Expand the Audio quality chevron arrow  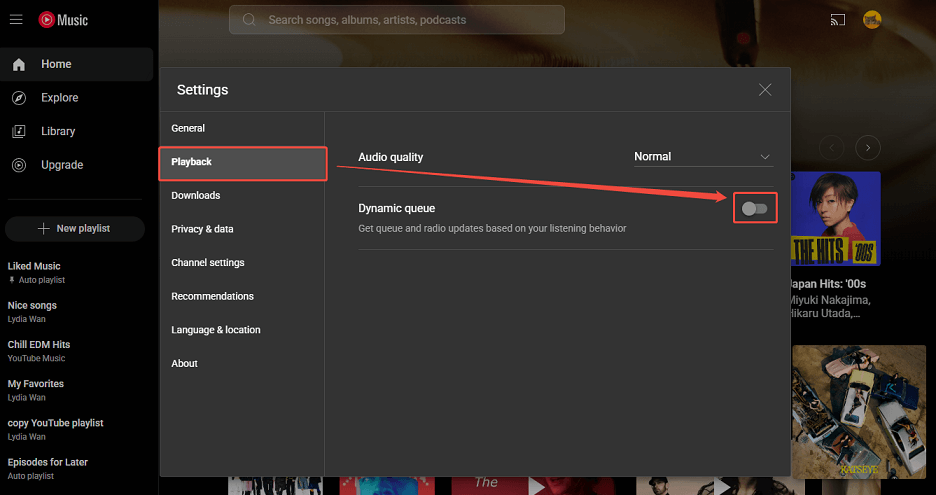[x=765, y=157]
